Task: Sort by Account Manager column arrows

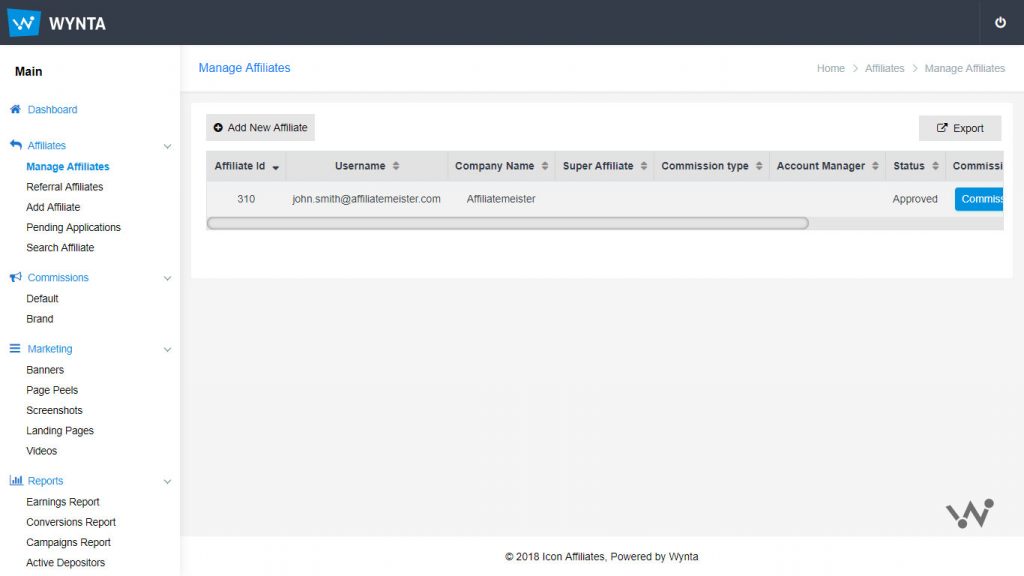Action: [x=875, y=166]
